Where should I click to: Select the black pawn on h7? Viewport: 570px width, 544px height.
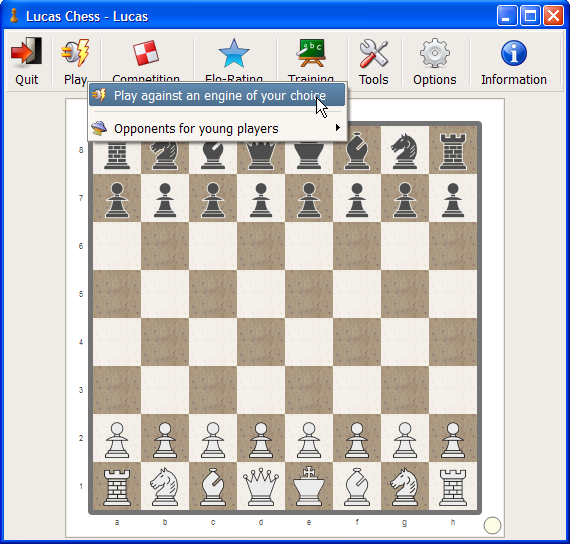pos(453,200)
